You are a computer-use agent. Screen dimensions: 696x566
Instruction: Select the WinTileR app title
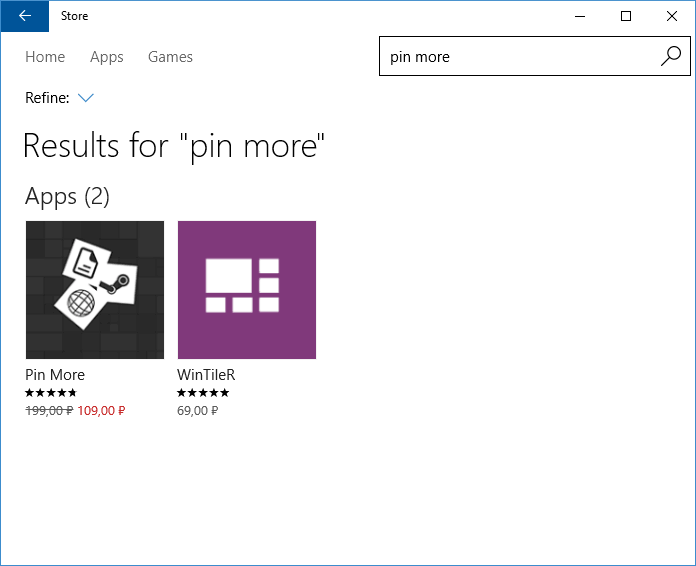pos(206,375)
